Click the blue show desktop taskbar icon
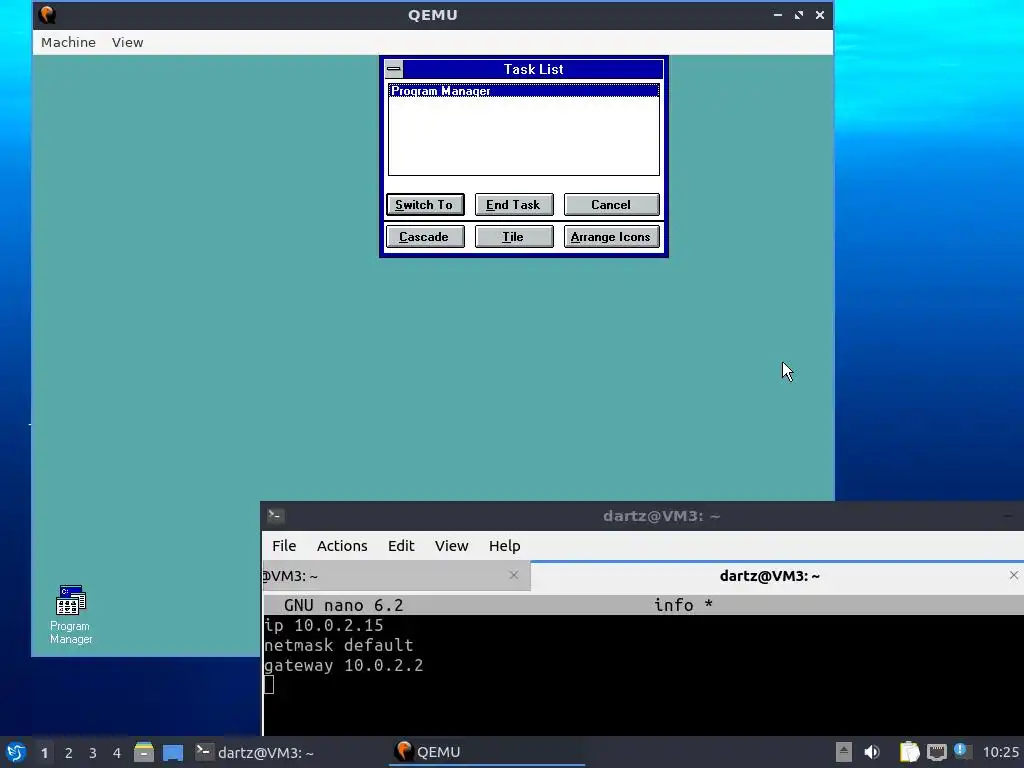The width and height of the screenshot is (1024, 768). tap(173, 752)
